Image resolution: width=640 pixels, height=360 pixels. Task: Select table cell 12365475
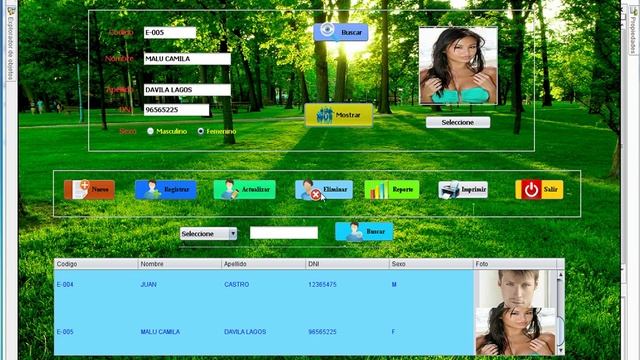[x=348, y=284]
